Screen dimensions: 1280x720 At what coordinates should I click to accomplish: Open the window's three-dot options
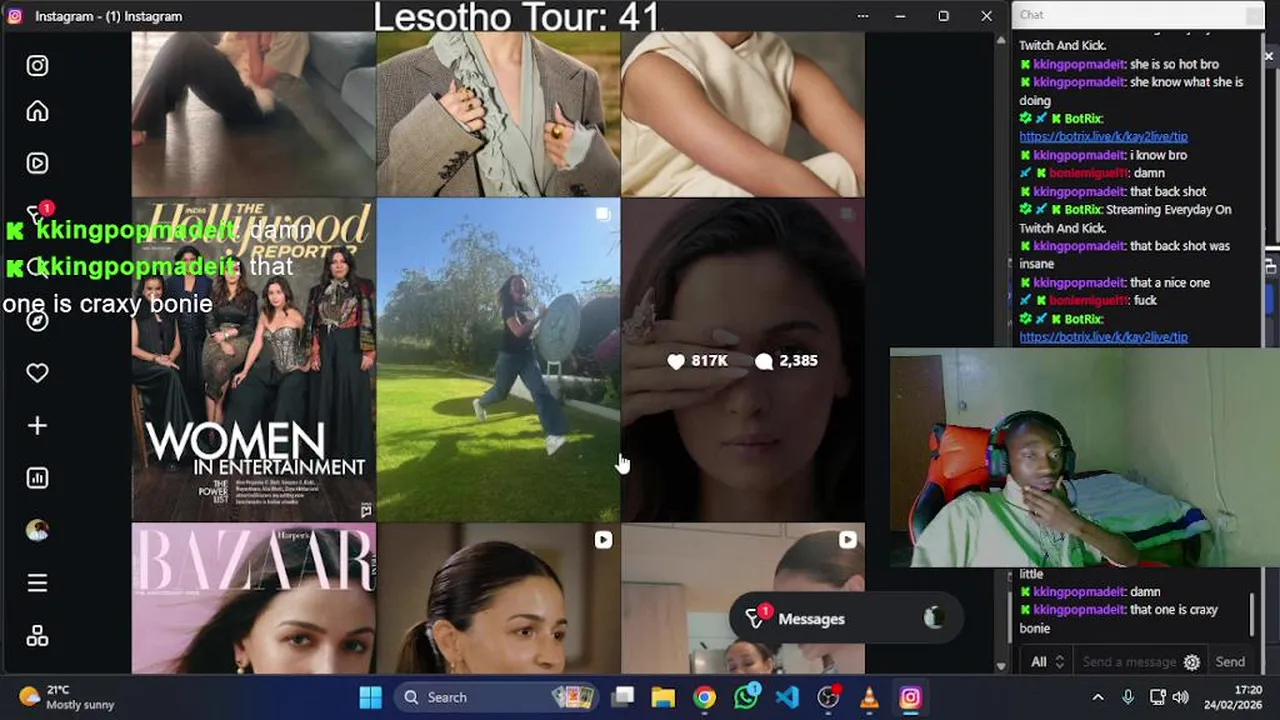pos(863,16)
